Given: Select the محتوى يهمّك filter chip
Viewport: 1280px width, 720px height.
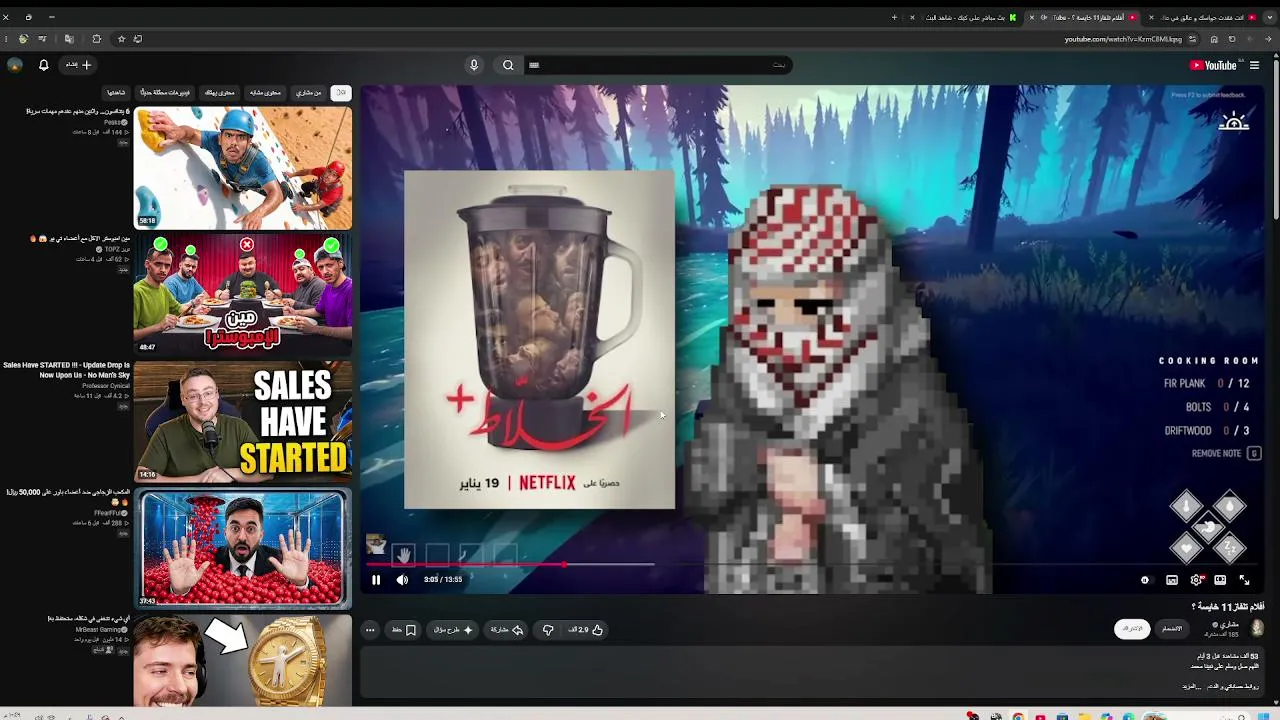Looking at the screenshot, I should click(219, 93).
